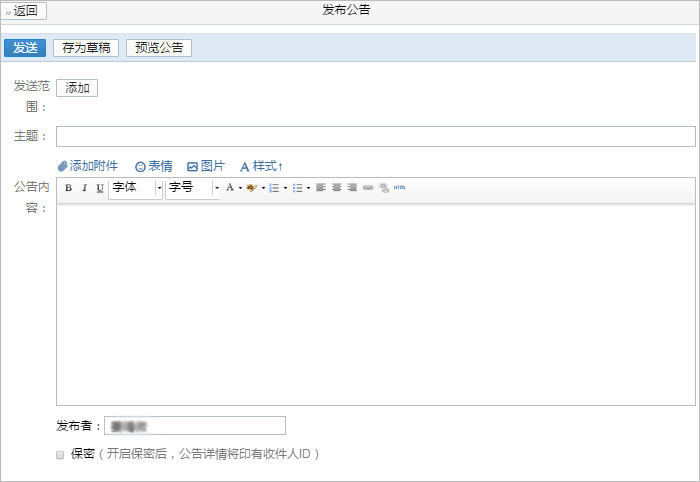This screenshot has width=700, height=482.
Task: Toggle italic formatting in editor toolbar
Action: tap(84, 188)
